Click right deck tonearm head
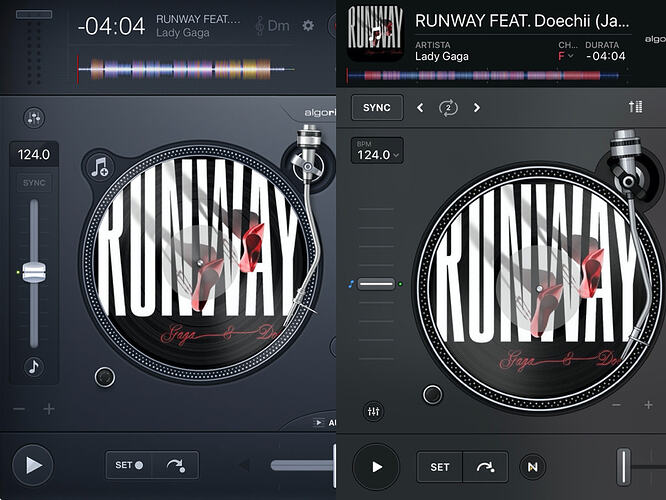Screen dimensions: 666x500 tap(630, 340)
